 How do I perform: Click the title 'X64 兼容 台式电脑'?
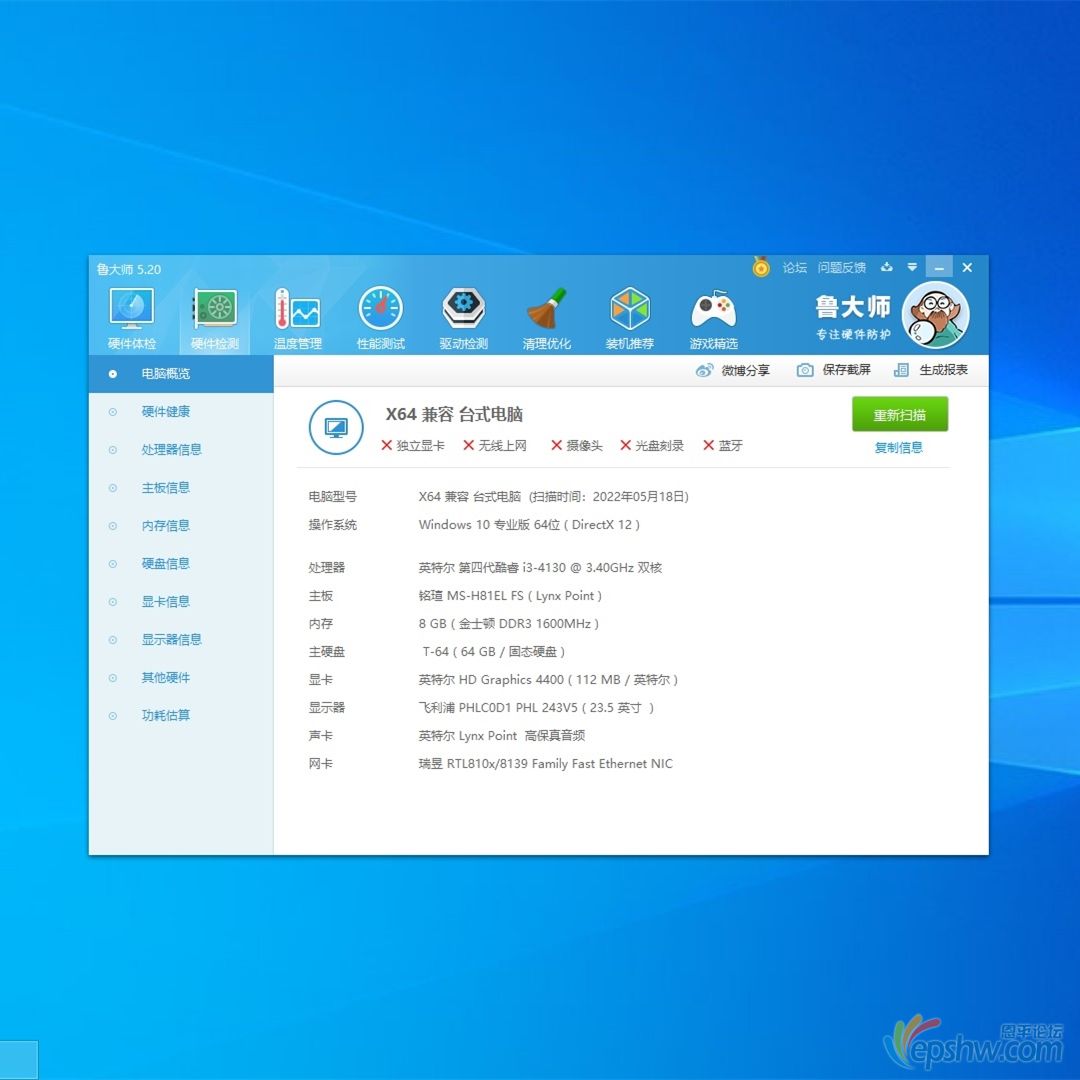point(454,414)
